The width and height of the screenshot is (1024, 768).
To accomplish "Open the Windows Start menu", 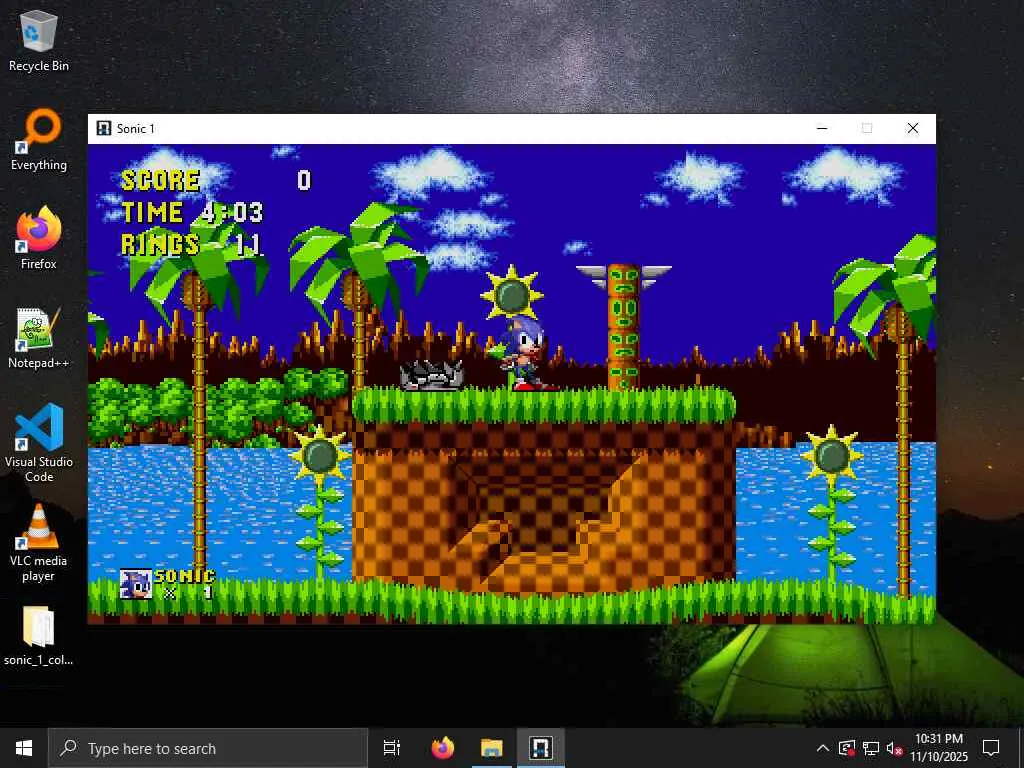I will point(24,748).
